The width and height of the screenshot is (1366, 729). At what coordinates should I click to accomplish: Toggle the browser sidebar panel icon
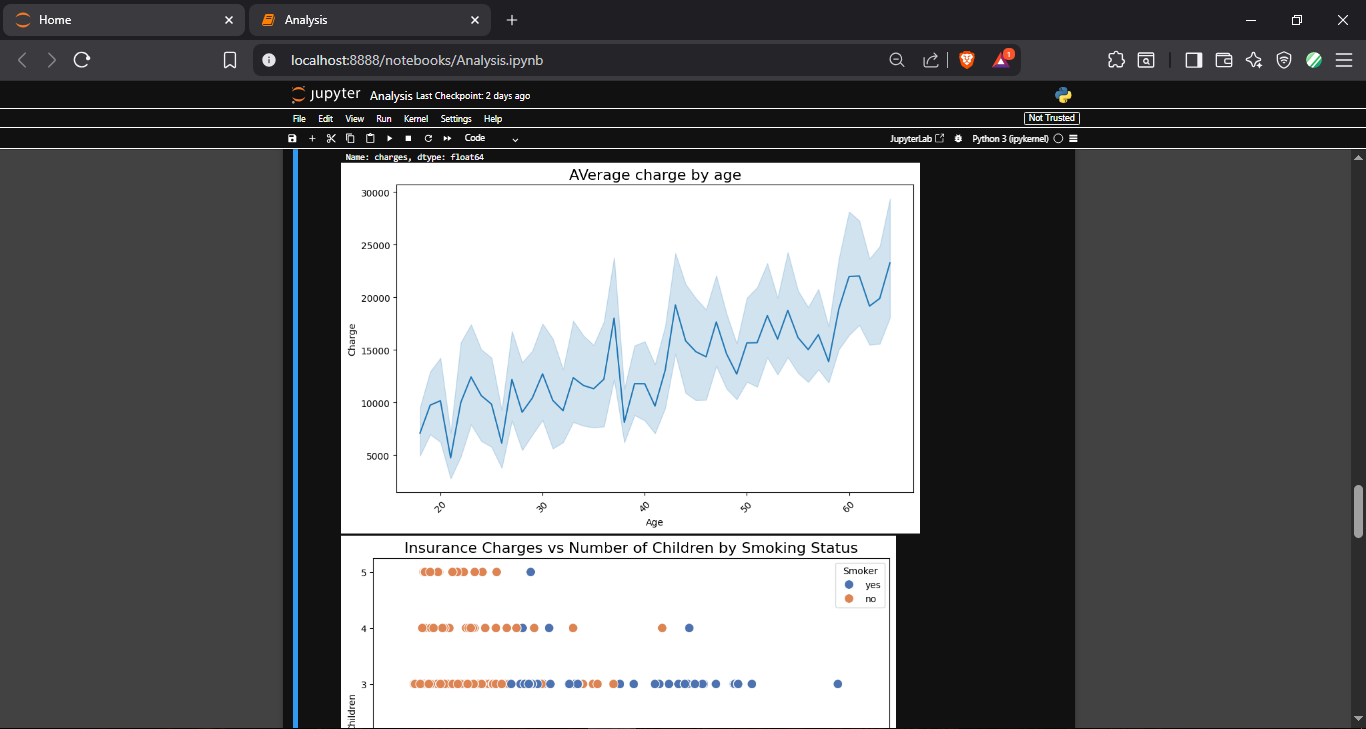tap(1193, 60)
